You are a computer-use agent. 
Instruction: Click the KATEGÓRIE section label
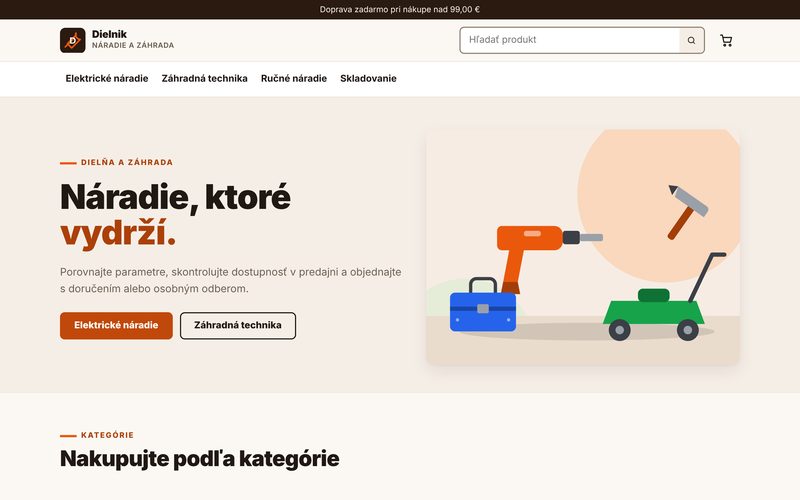click(x=108, y=435)
